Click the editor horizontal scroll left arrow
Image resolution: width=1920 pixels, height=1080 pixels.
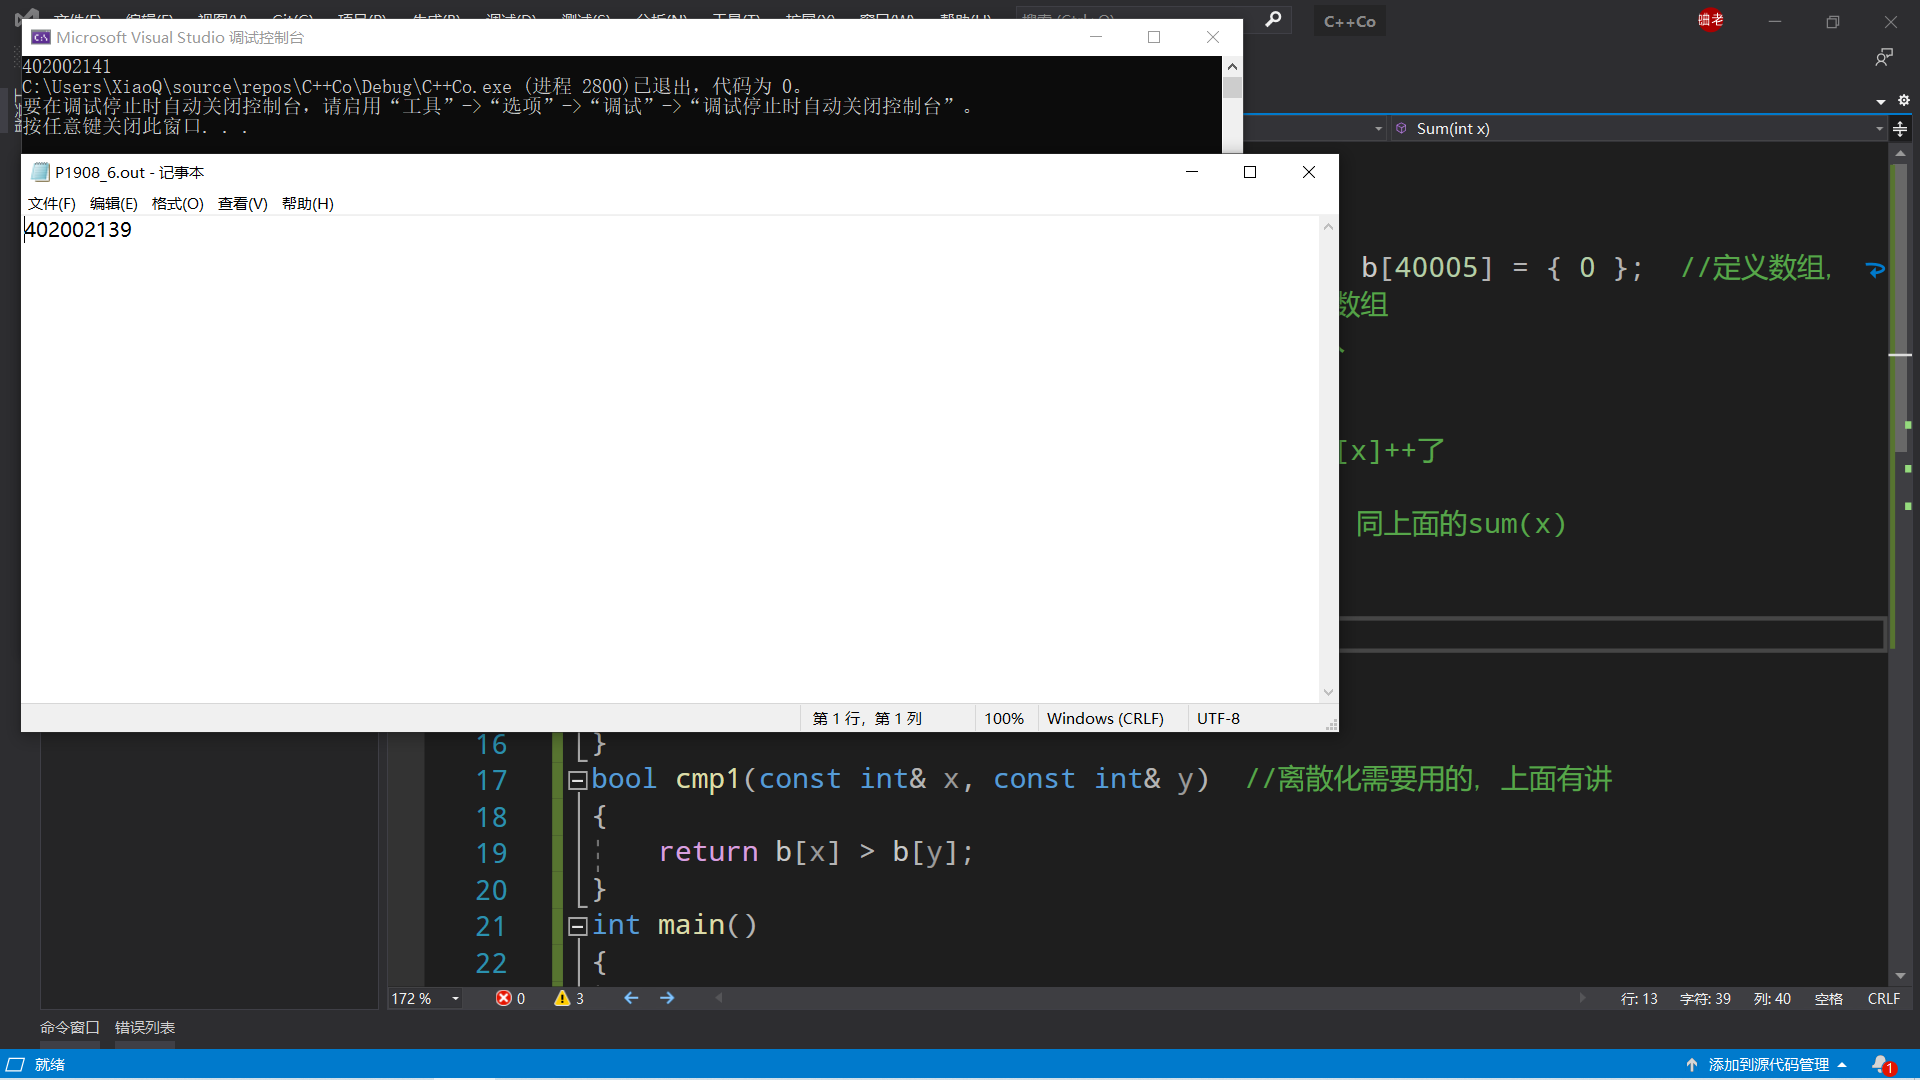click(x=719, y=998)
